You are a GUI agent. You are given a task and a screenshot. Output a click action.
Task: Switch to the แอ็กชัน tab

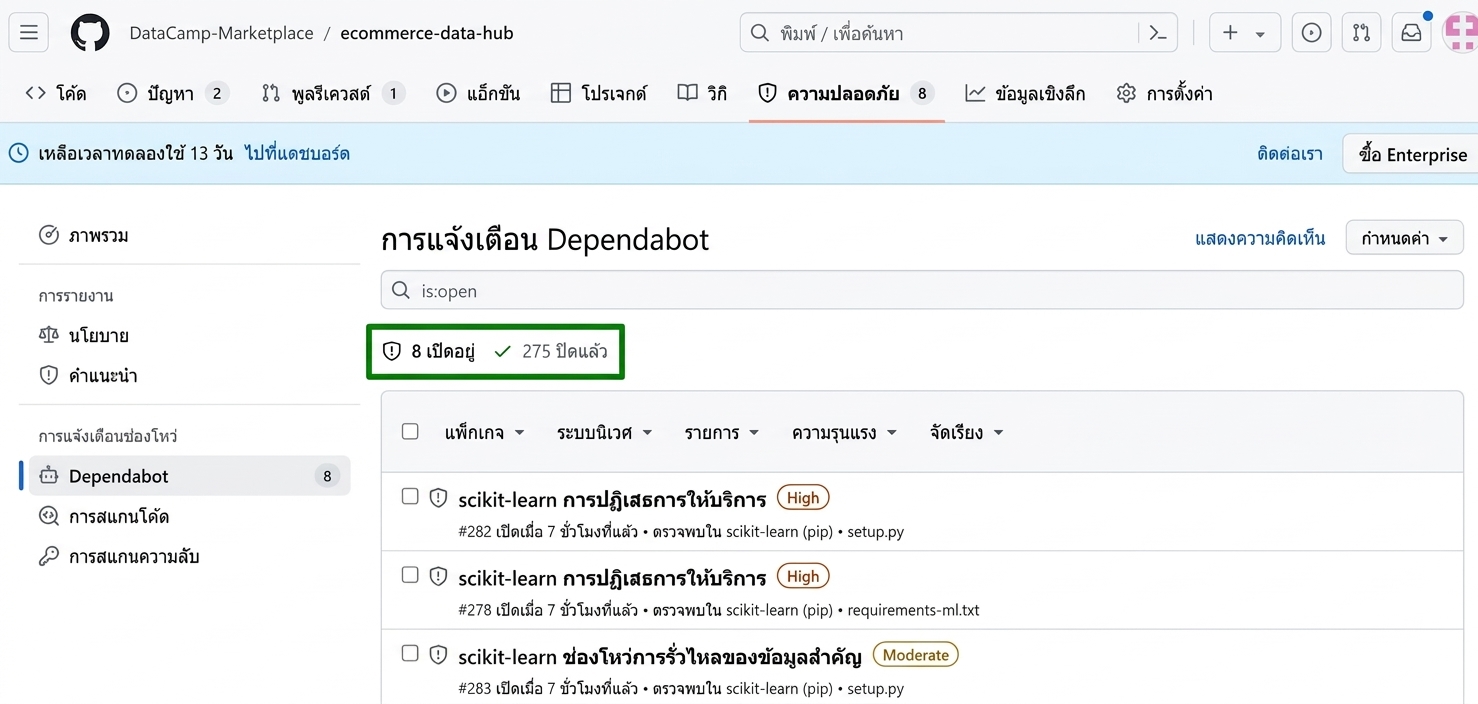click(478, 93)
